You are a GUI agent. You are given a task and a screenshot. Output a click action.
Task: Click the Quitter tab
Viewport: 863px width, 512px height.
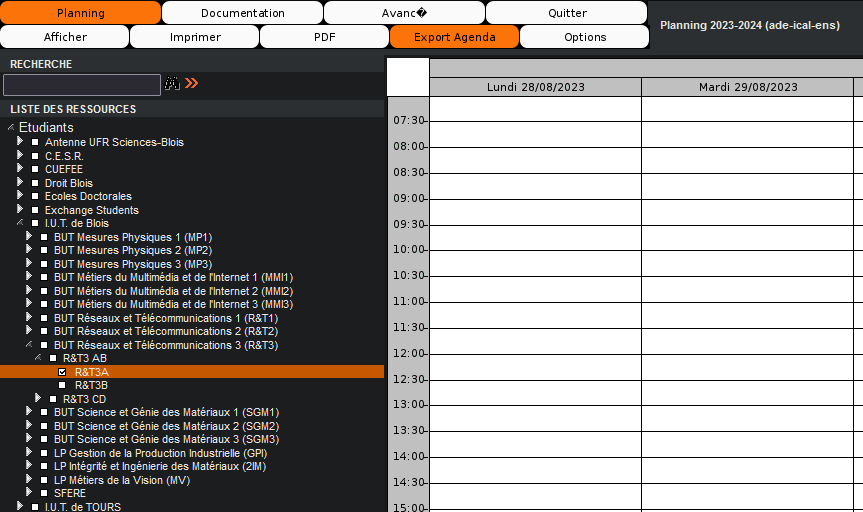567,13
